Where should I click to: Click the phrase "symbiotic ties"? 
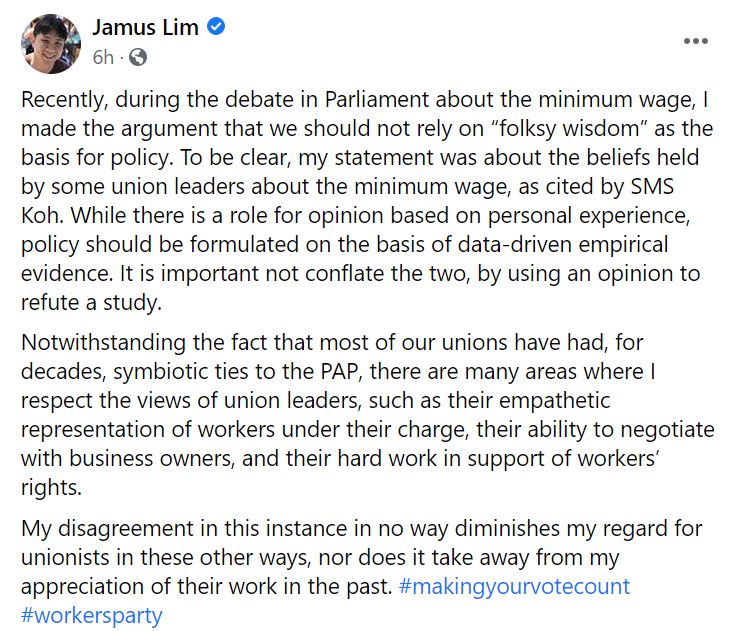pos(163,372)
